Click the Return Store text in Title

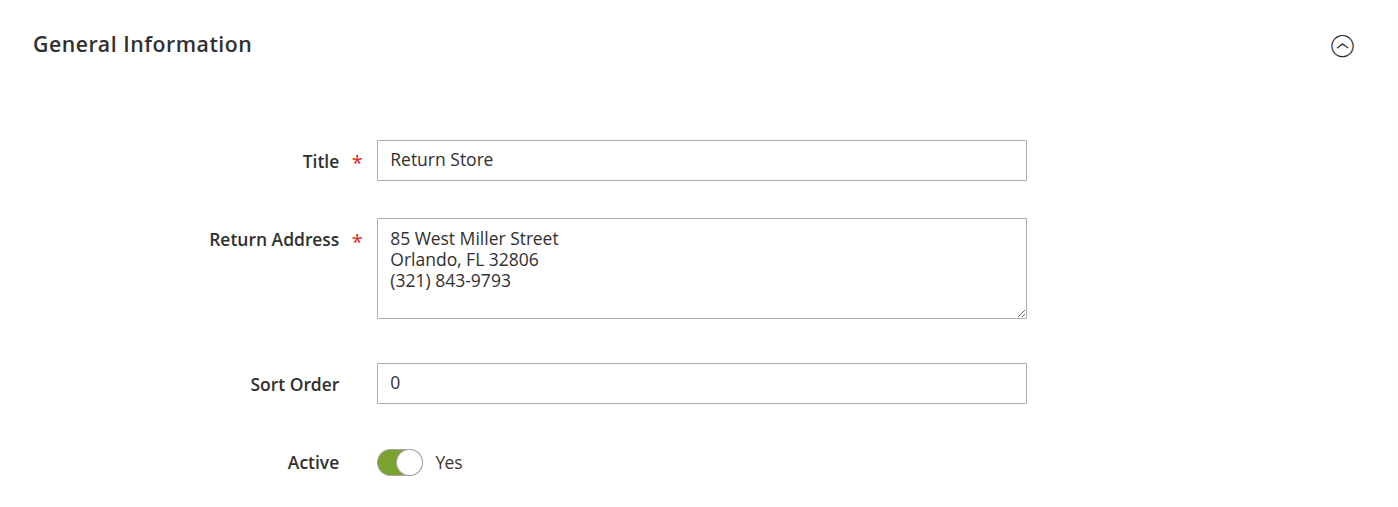[442, 160]
